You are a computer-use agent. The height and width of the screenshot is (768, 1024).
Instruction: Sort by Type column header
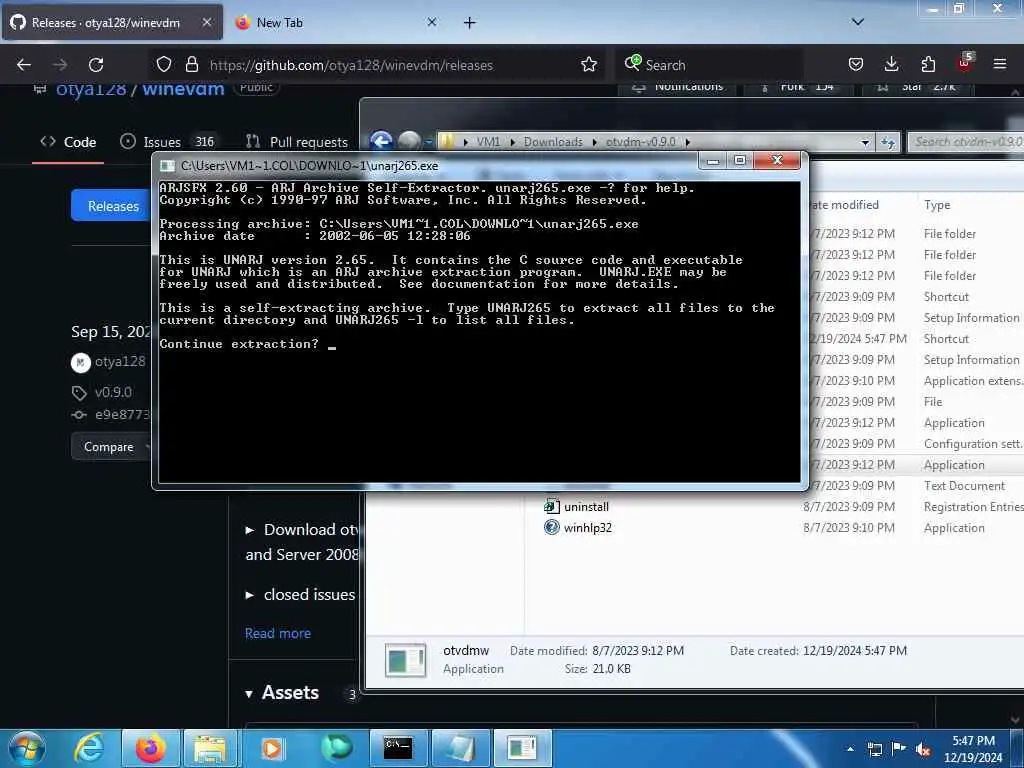936,205
